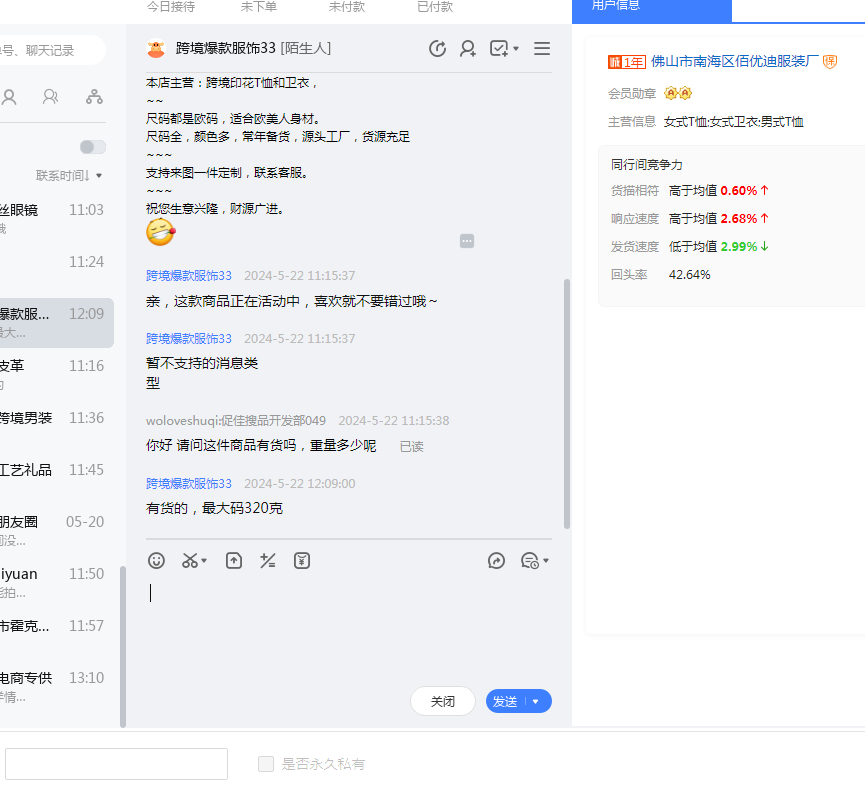Open the emoji picker in chat toolbar

156,561
